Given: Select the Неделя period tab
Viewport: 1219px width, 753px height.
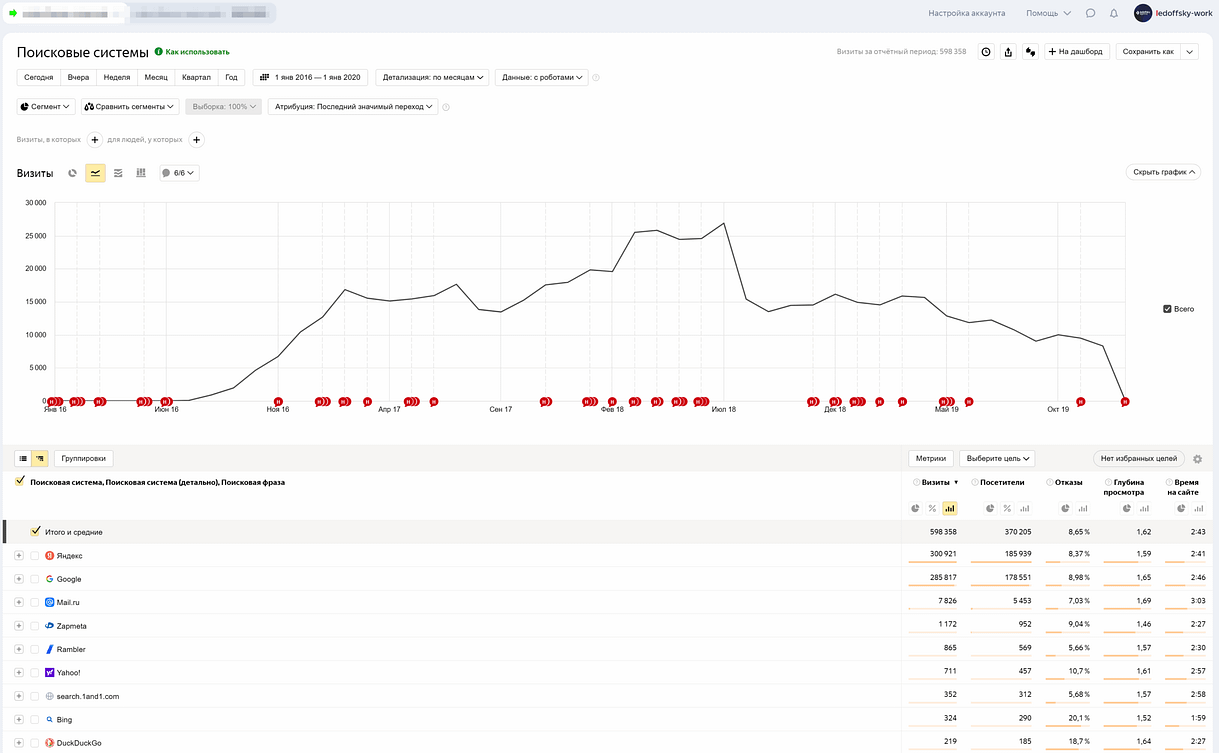Looking at the screenshot, I should 117,77.
